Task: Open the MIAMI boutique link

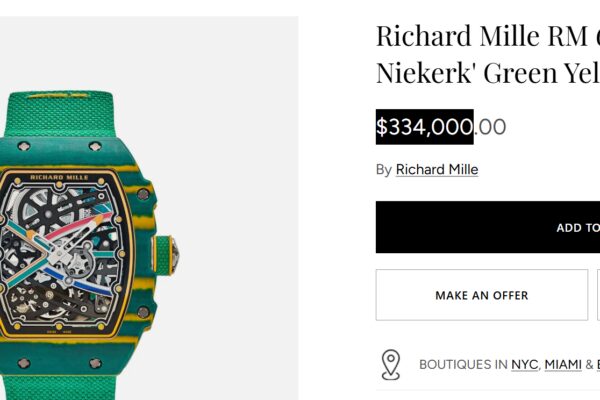Action: [x=563, y=365]
